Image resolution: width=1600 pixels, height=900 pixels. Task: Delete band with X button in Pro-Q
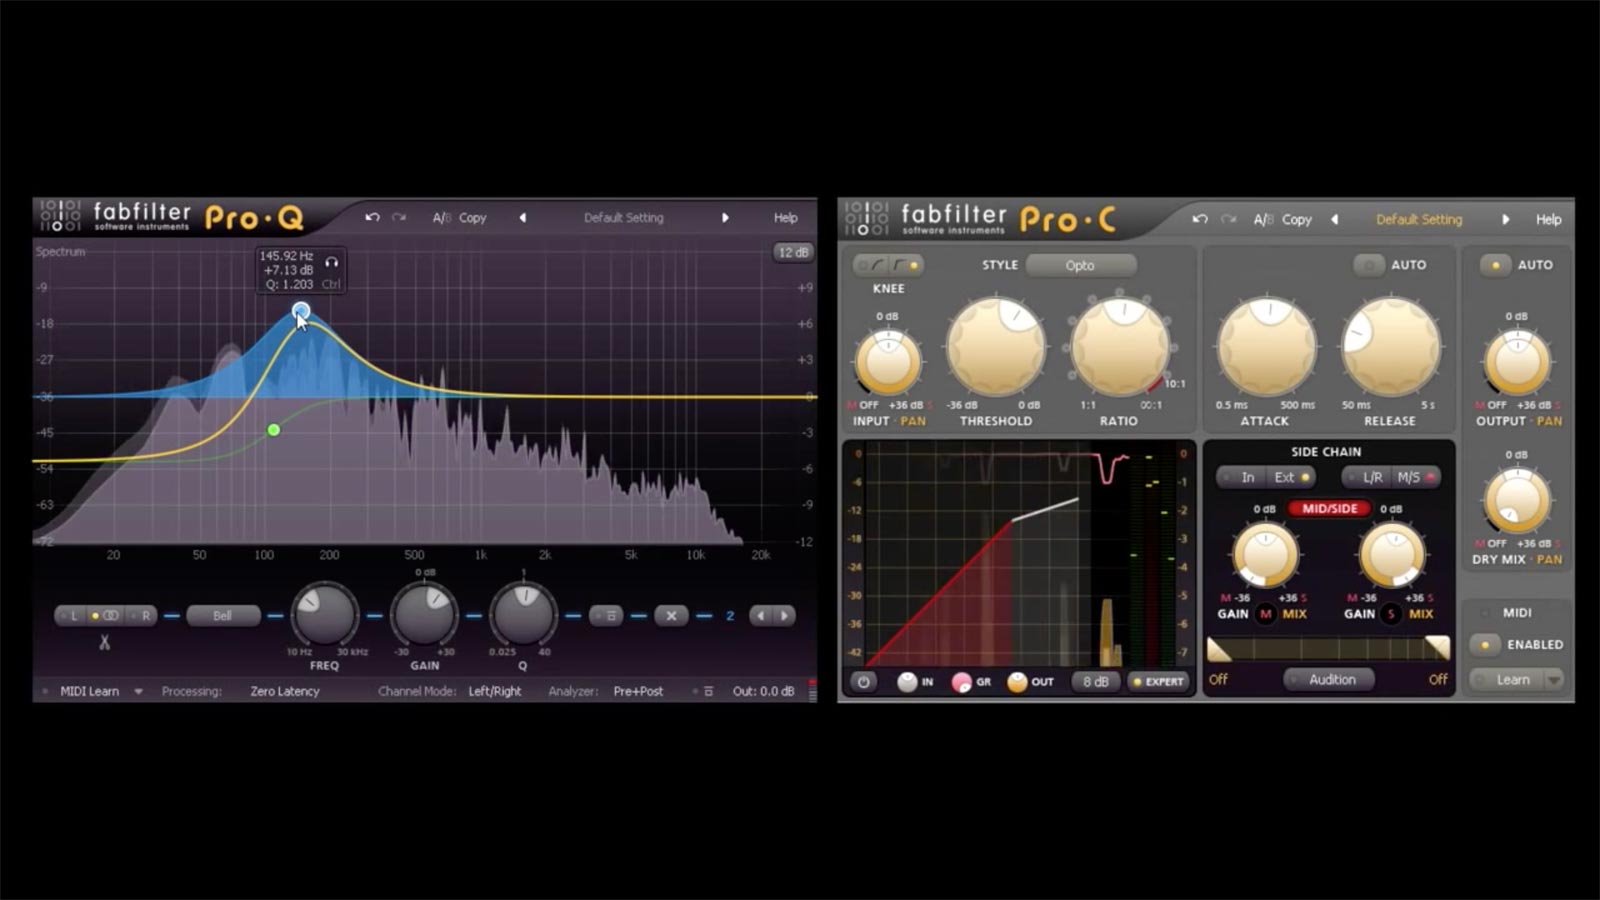(x=671, y=616)
